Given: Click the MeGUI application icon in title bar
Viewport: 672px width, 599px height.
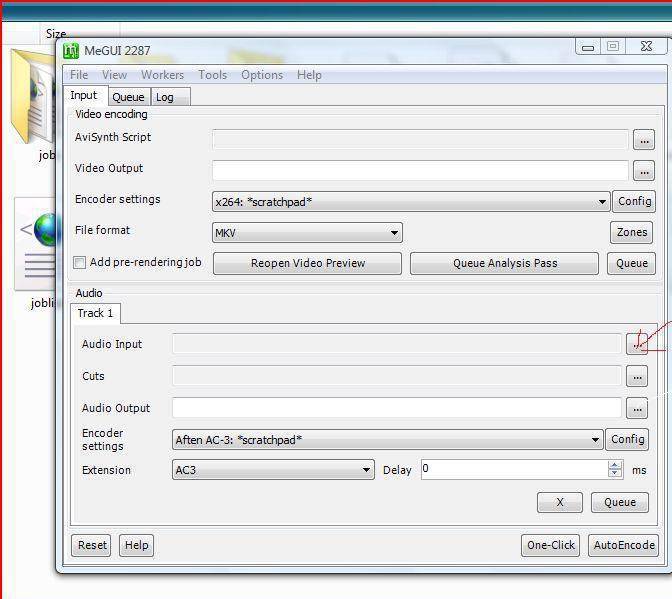Looking at the screenshot, I should tap(71, 51).
